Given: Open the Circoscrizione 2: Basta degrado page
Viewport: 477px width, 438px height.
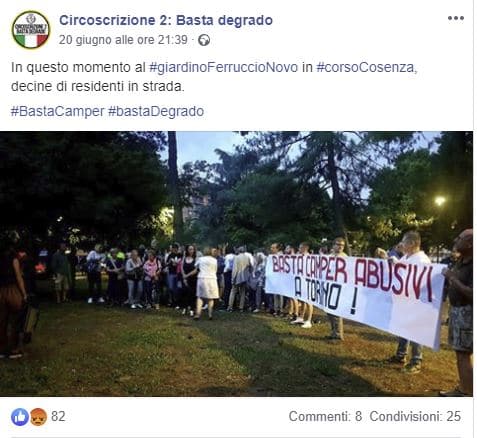Looking at the screenshot, I should 166,20.
